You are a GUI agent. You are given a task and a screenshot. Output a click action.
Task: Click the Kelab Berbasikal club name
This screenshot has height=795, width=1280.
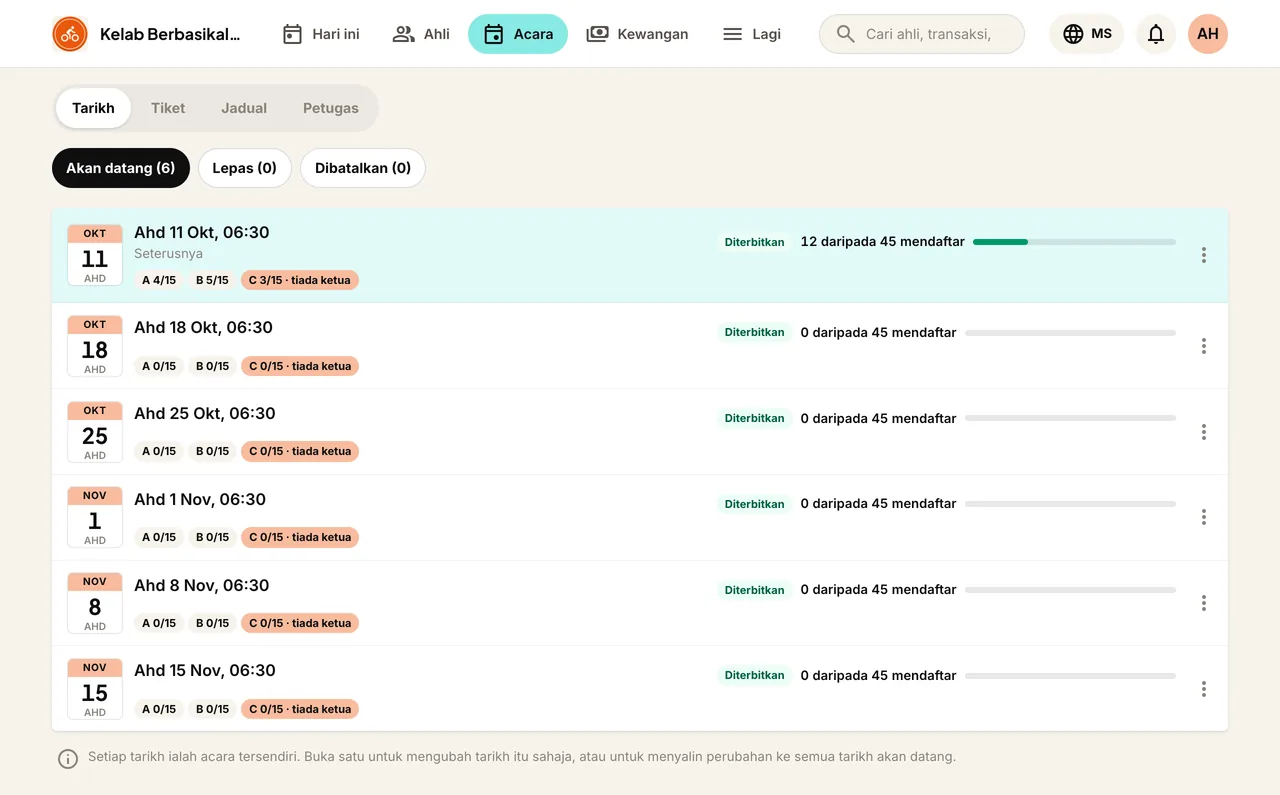(170, 34)
